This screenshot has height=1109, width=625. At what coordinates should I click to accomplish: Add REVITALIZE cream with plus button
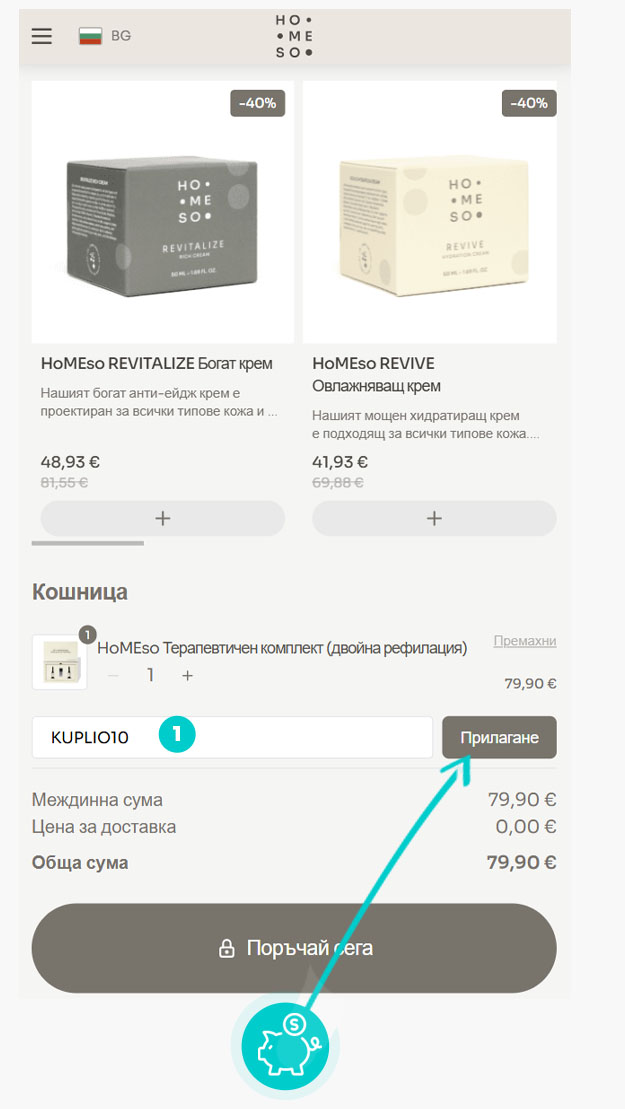tap(163, 518)
